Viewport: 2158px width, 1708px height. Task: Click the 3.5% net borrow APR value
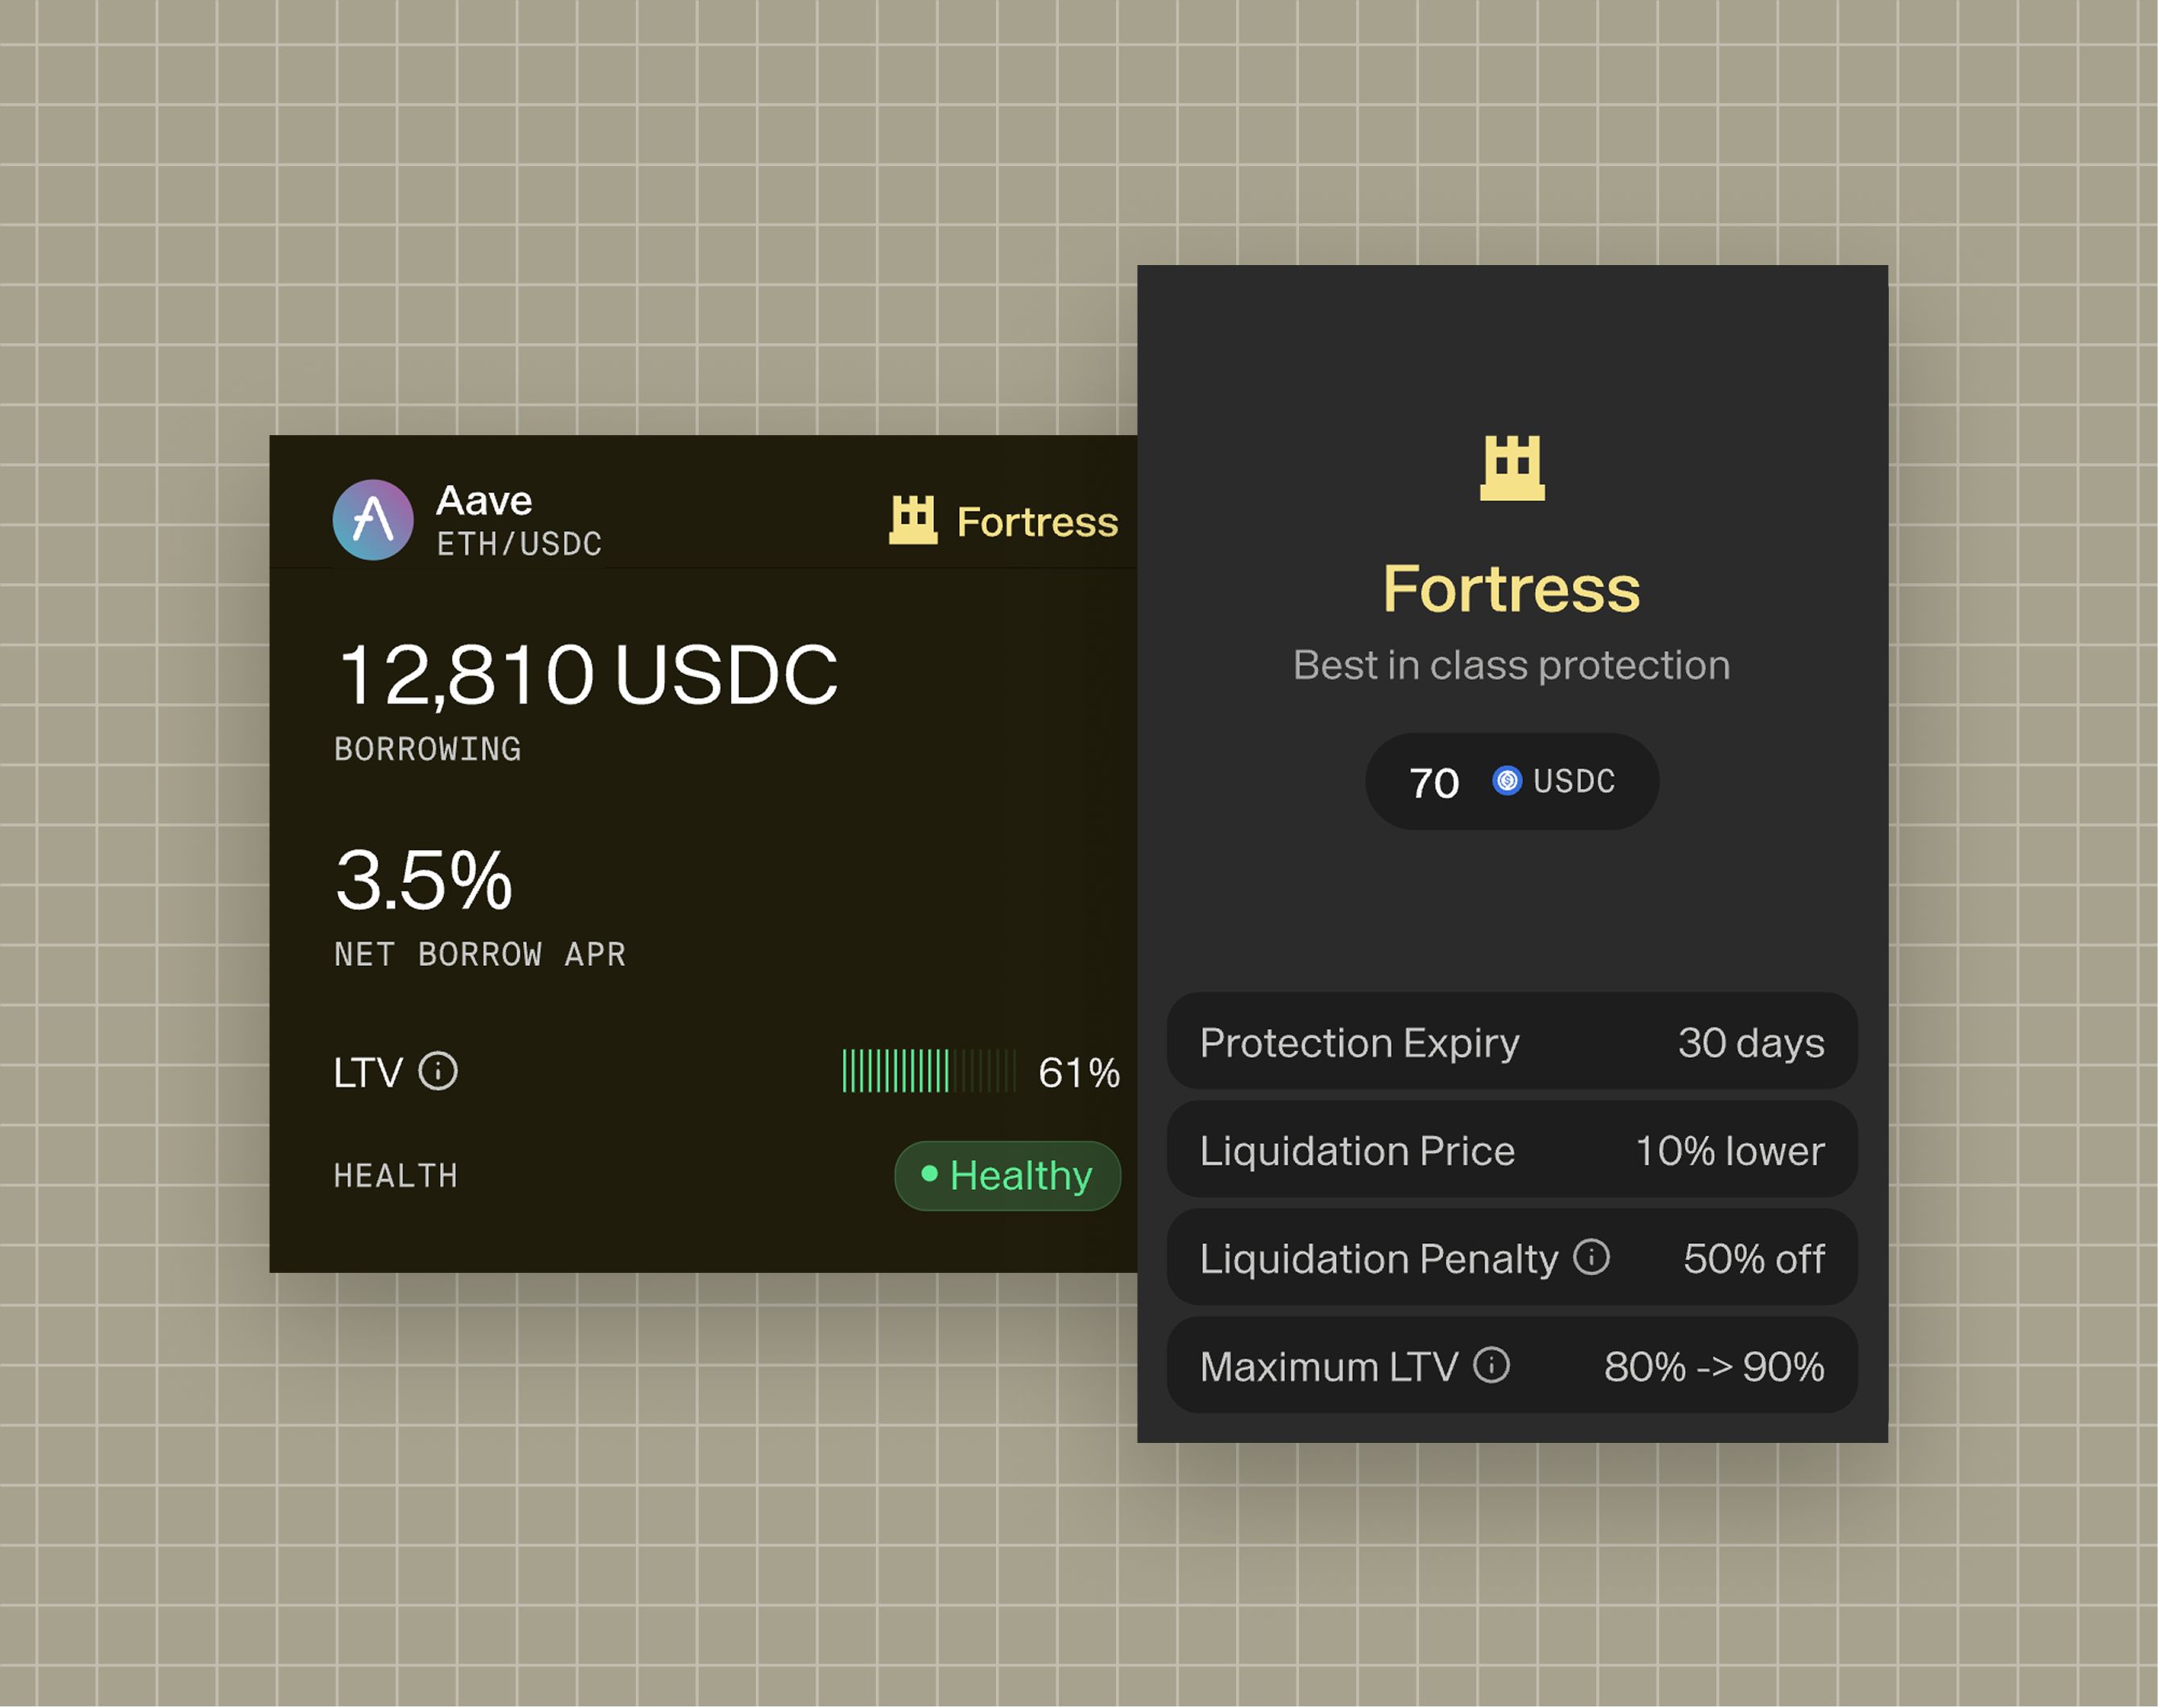click(424, 881)
